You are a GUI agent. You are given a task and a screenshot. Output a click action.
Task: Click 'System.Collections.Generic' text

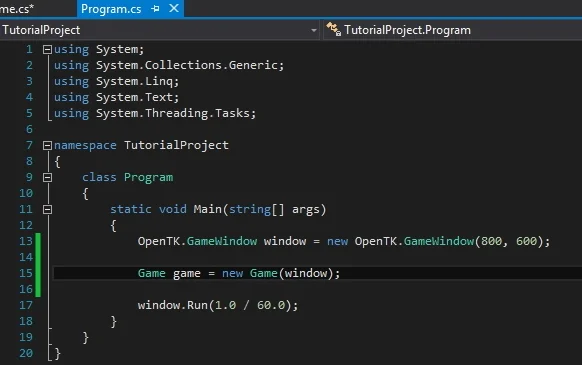[x=187, y=65]
